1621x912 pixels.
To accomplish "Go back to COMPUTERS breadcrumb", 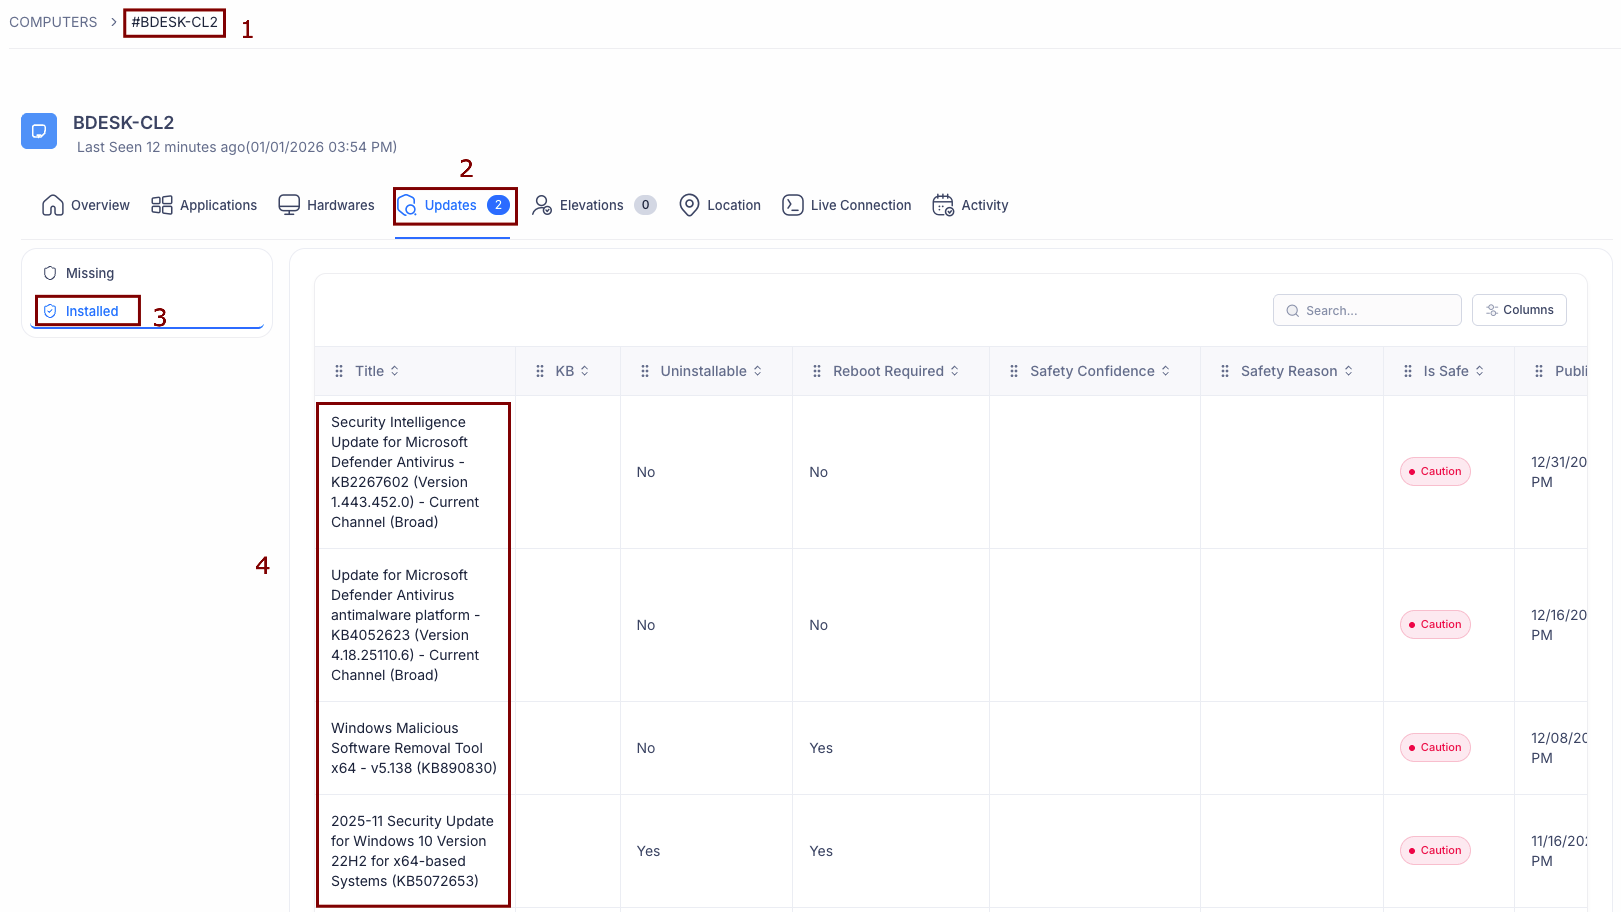I will [x=53, y=22].
